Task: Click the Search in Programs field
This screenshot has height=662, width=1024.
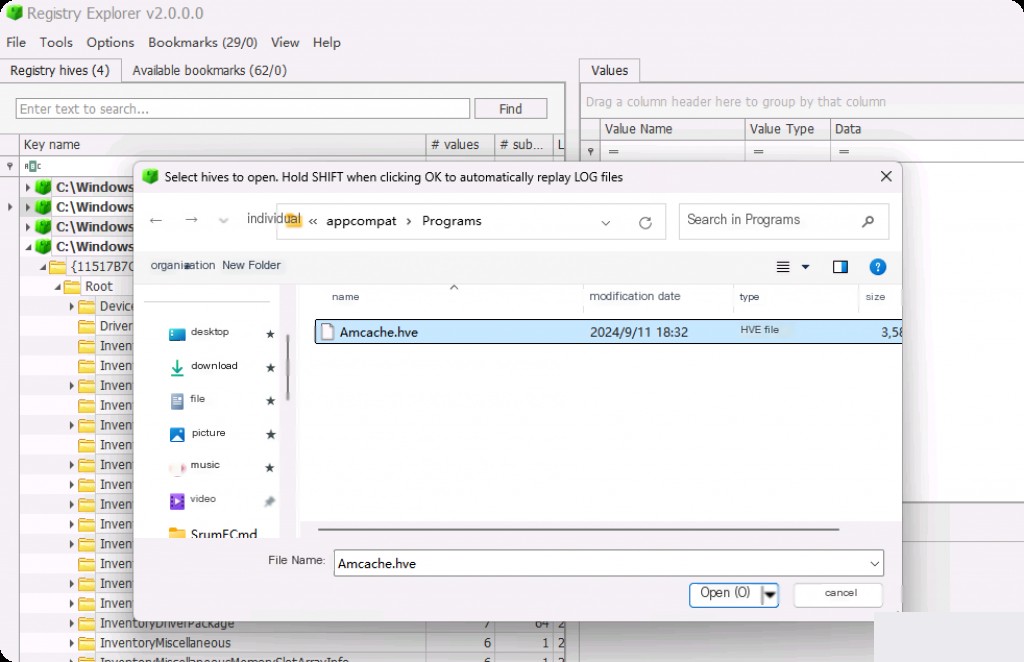Action: (x=783, y=221)
